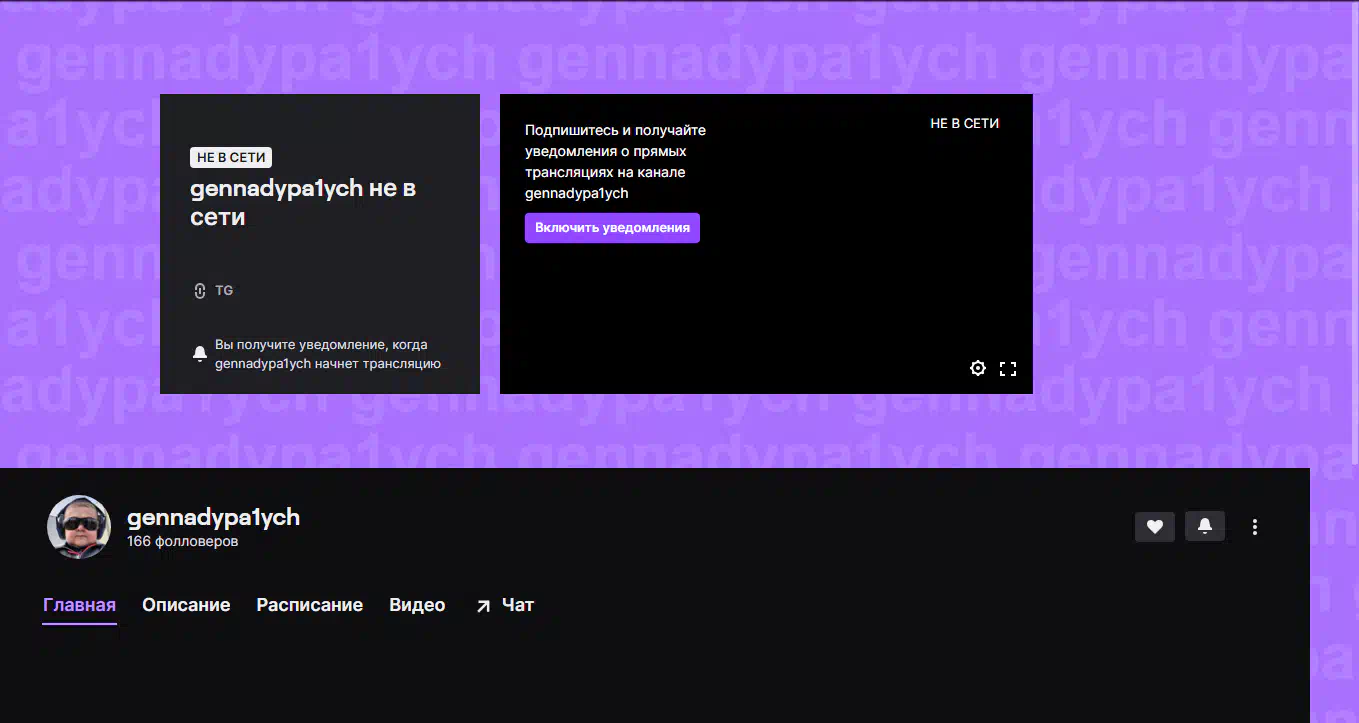Open the Расписание tab
This screenshot has height=723, width=1359.
click(x=310, y=605)
